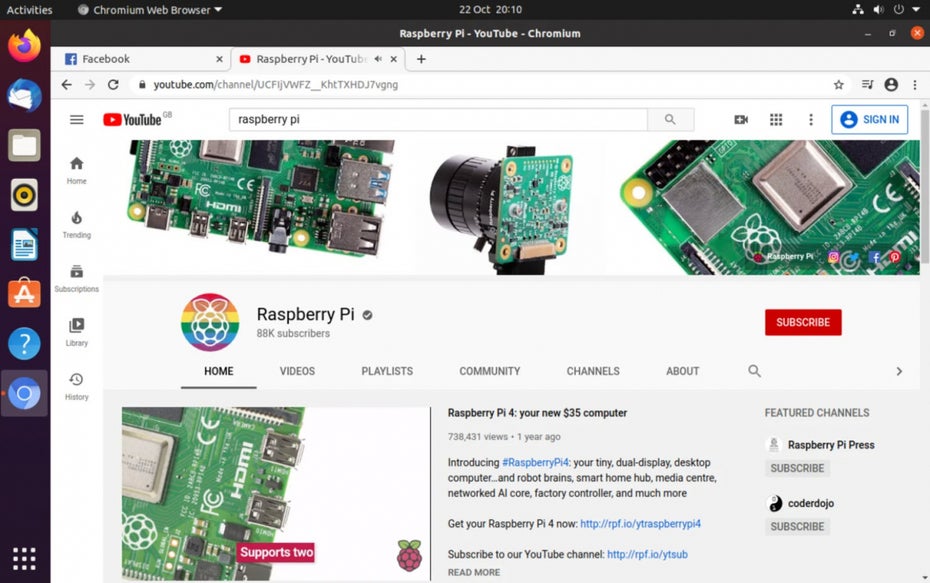The image size is (930, 583).
Task: Open Chromium's three-dot menu
Action: (x=915, y=85)
